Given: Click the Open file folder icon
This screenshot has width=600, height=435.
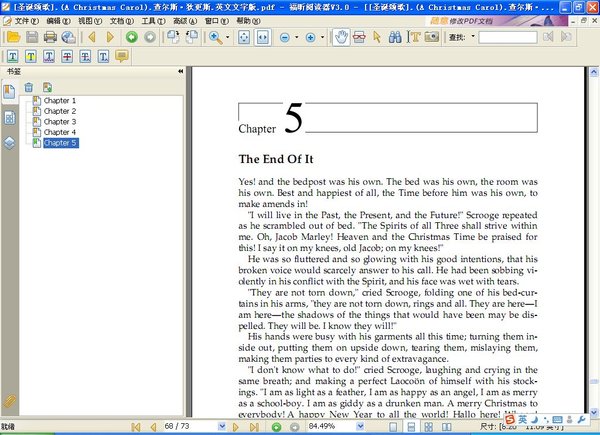Looking at the screenshot, I should (x=13, y=37).
